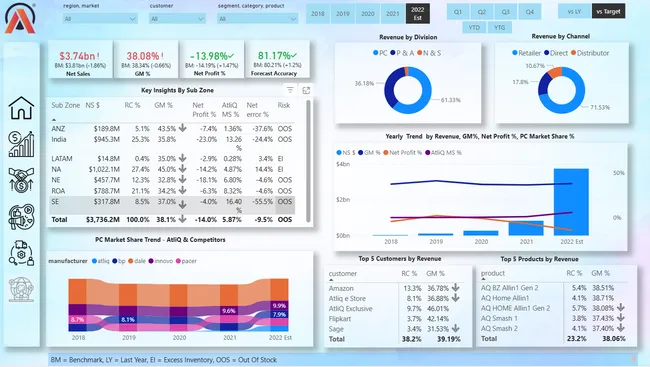Open the Executive view globe icon
Screen dimensions: 650x367
pyautogui.click(x=21, y=289)
